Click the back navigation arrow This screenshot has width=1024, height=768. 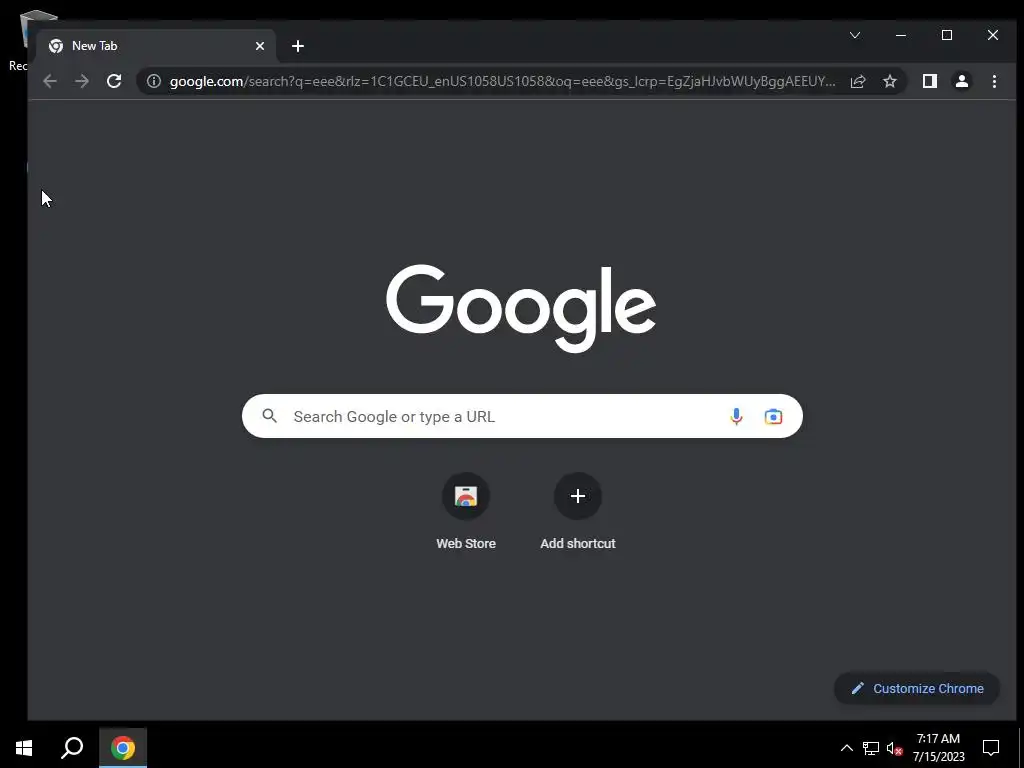click(50, 81)
